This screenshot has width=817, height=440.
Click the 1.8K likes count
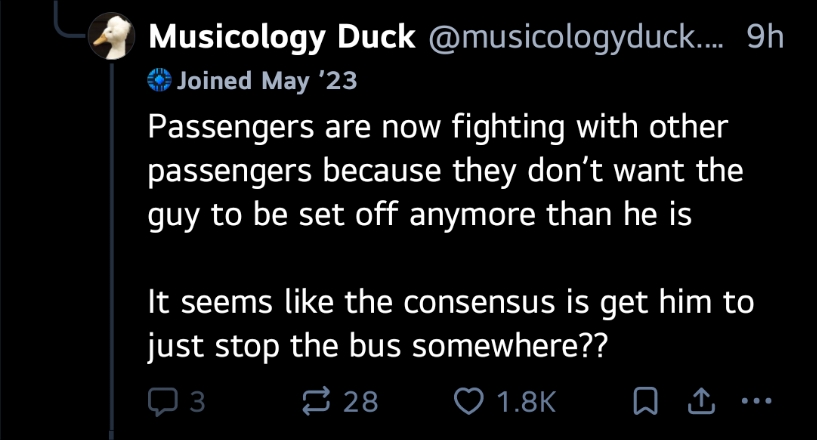(x=525, y=401)
